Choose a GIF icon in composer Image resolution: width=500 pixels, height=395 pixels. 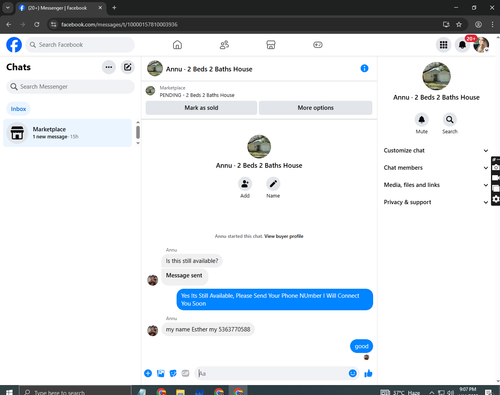pos(185,373)
